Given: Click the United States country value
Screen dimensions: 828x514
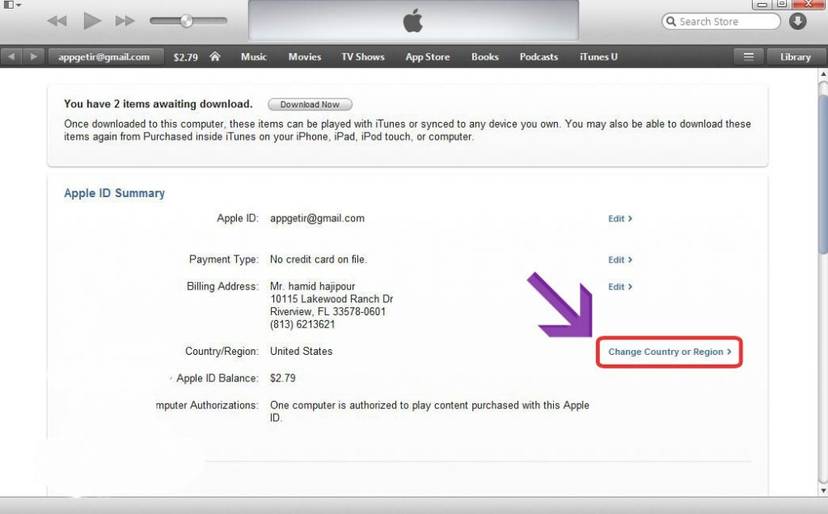Looking at the screenshot, I should point(301,351).
